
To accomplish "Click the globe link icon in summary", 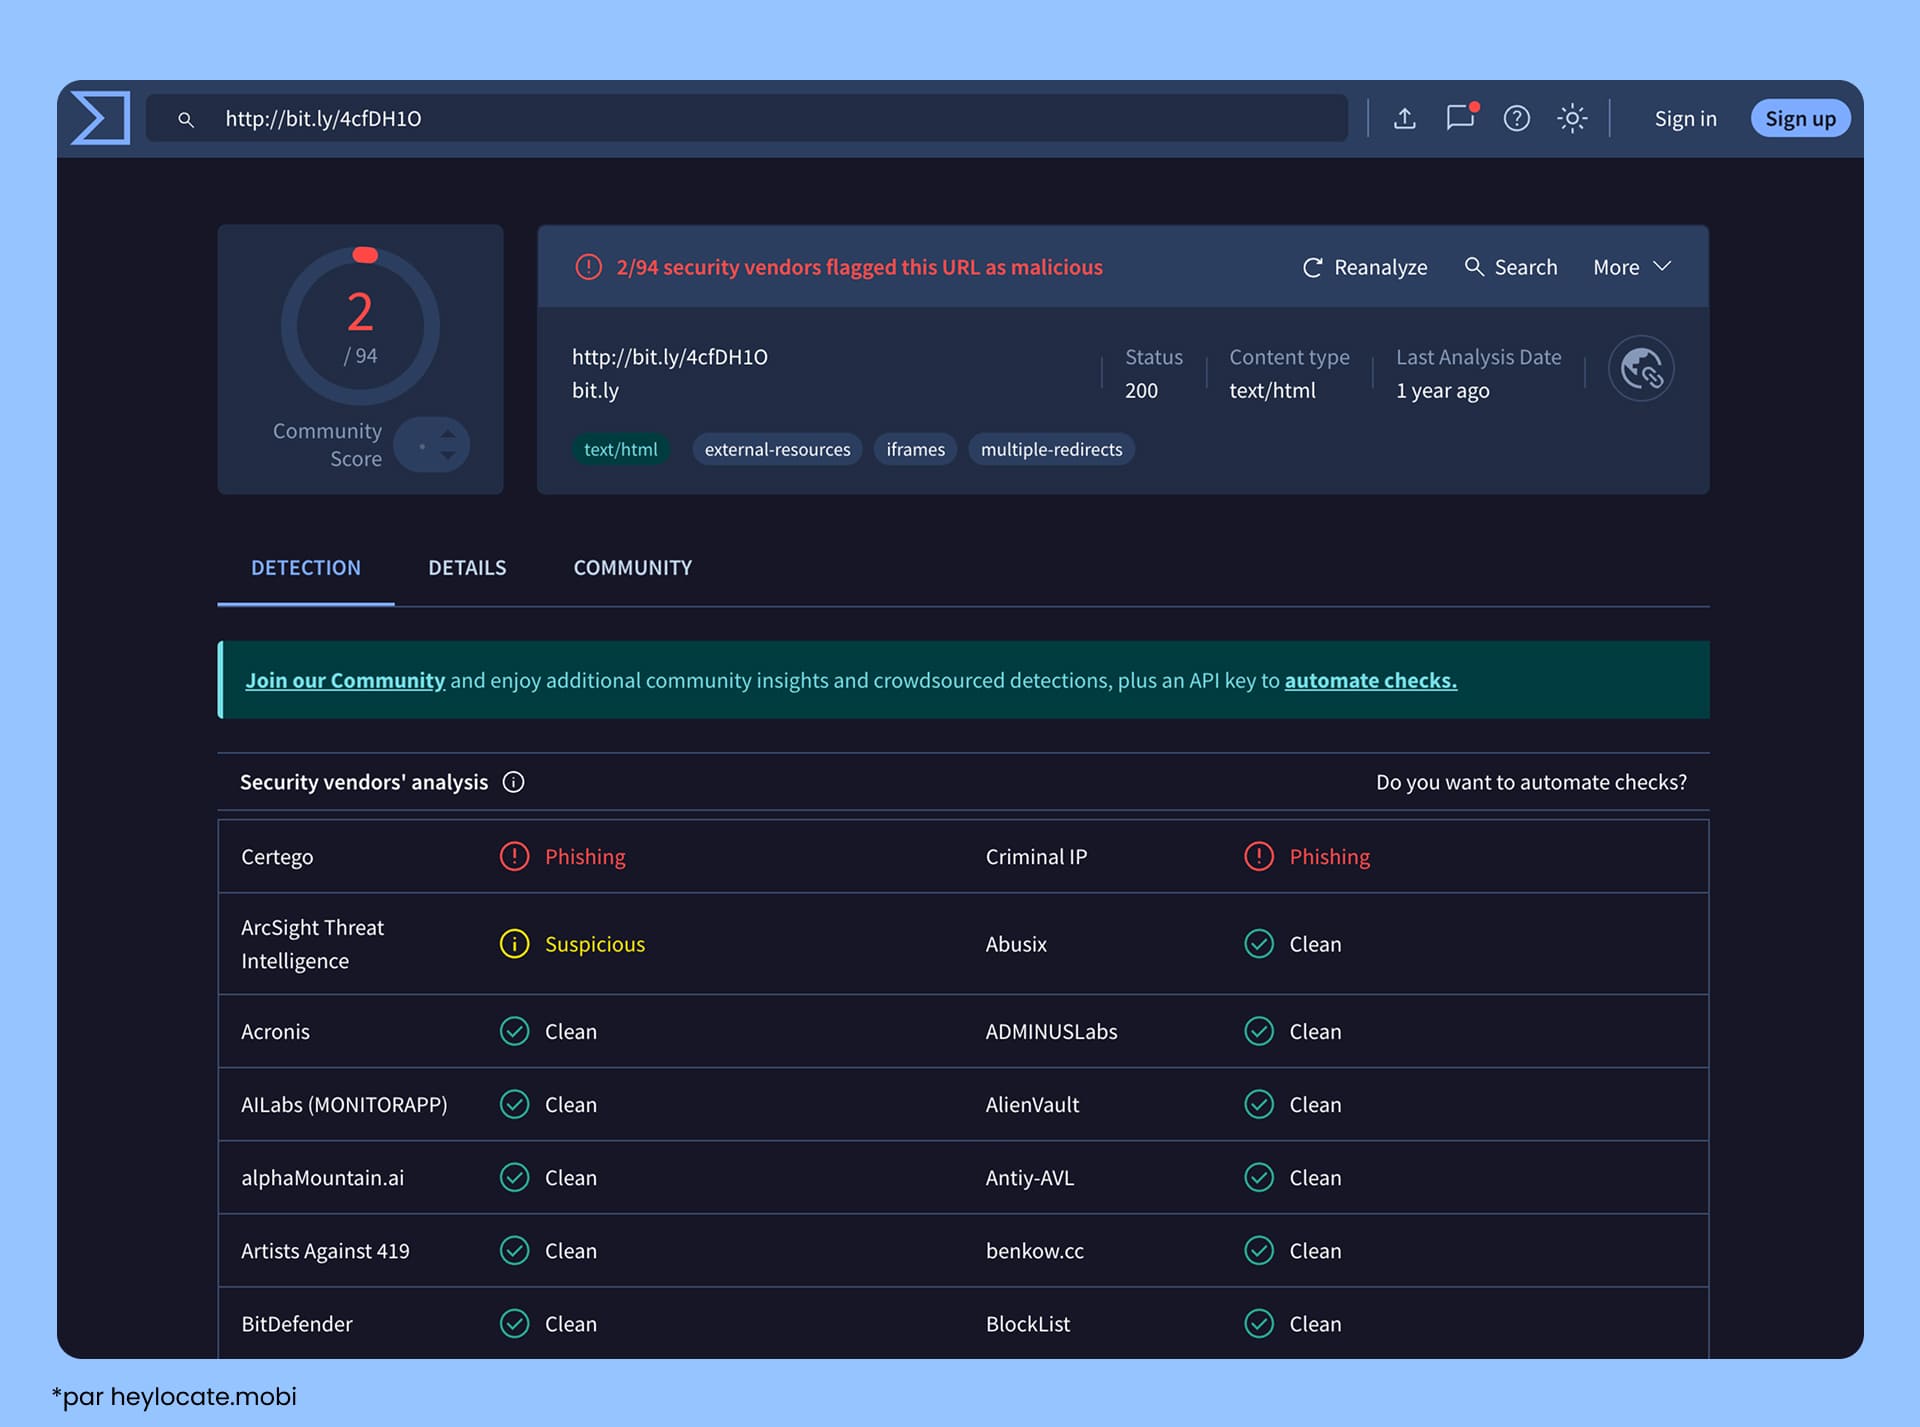I will coord(1641,368).
